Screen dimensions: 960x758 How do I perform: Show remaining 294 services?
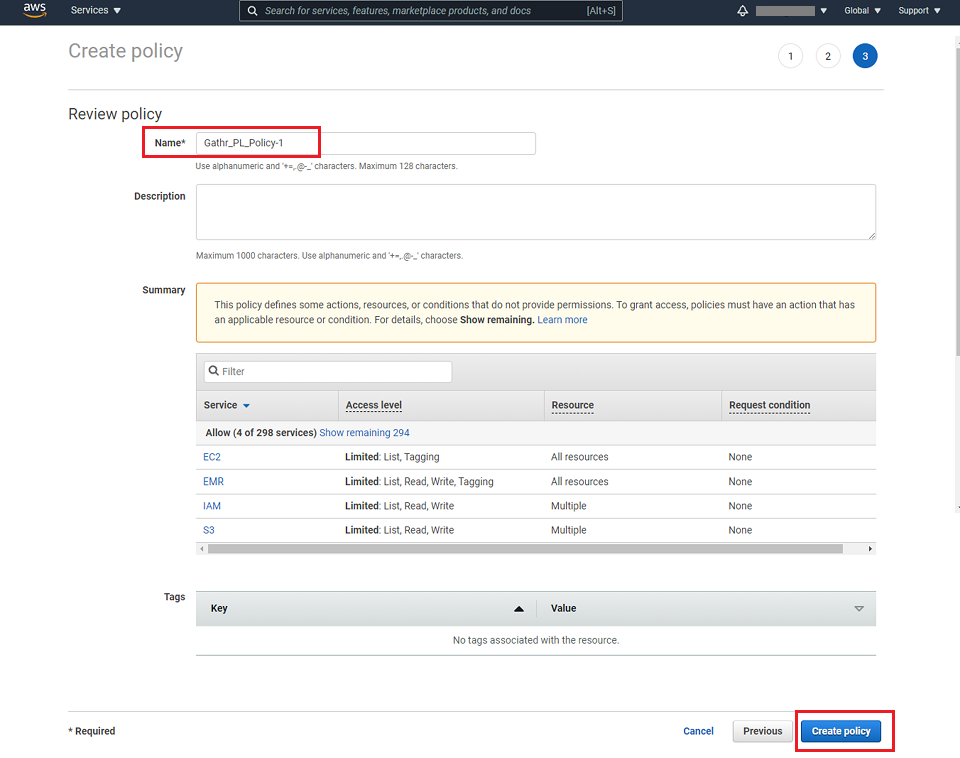[x=364, y=433]
